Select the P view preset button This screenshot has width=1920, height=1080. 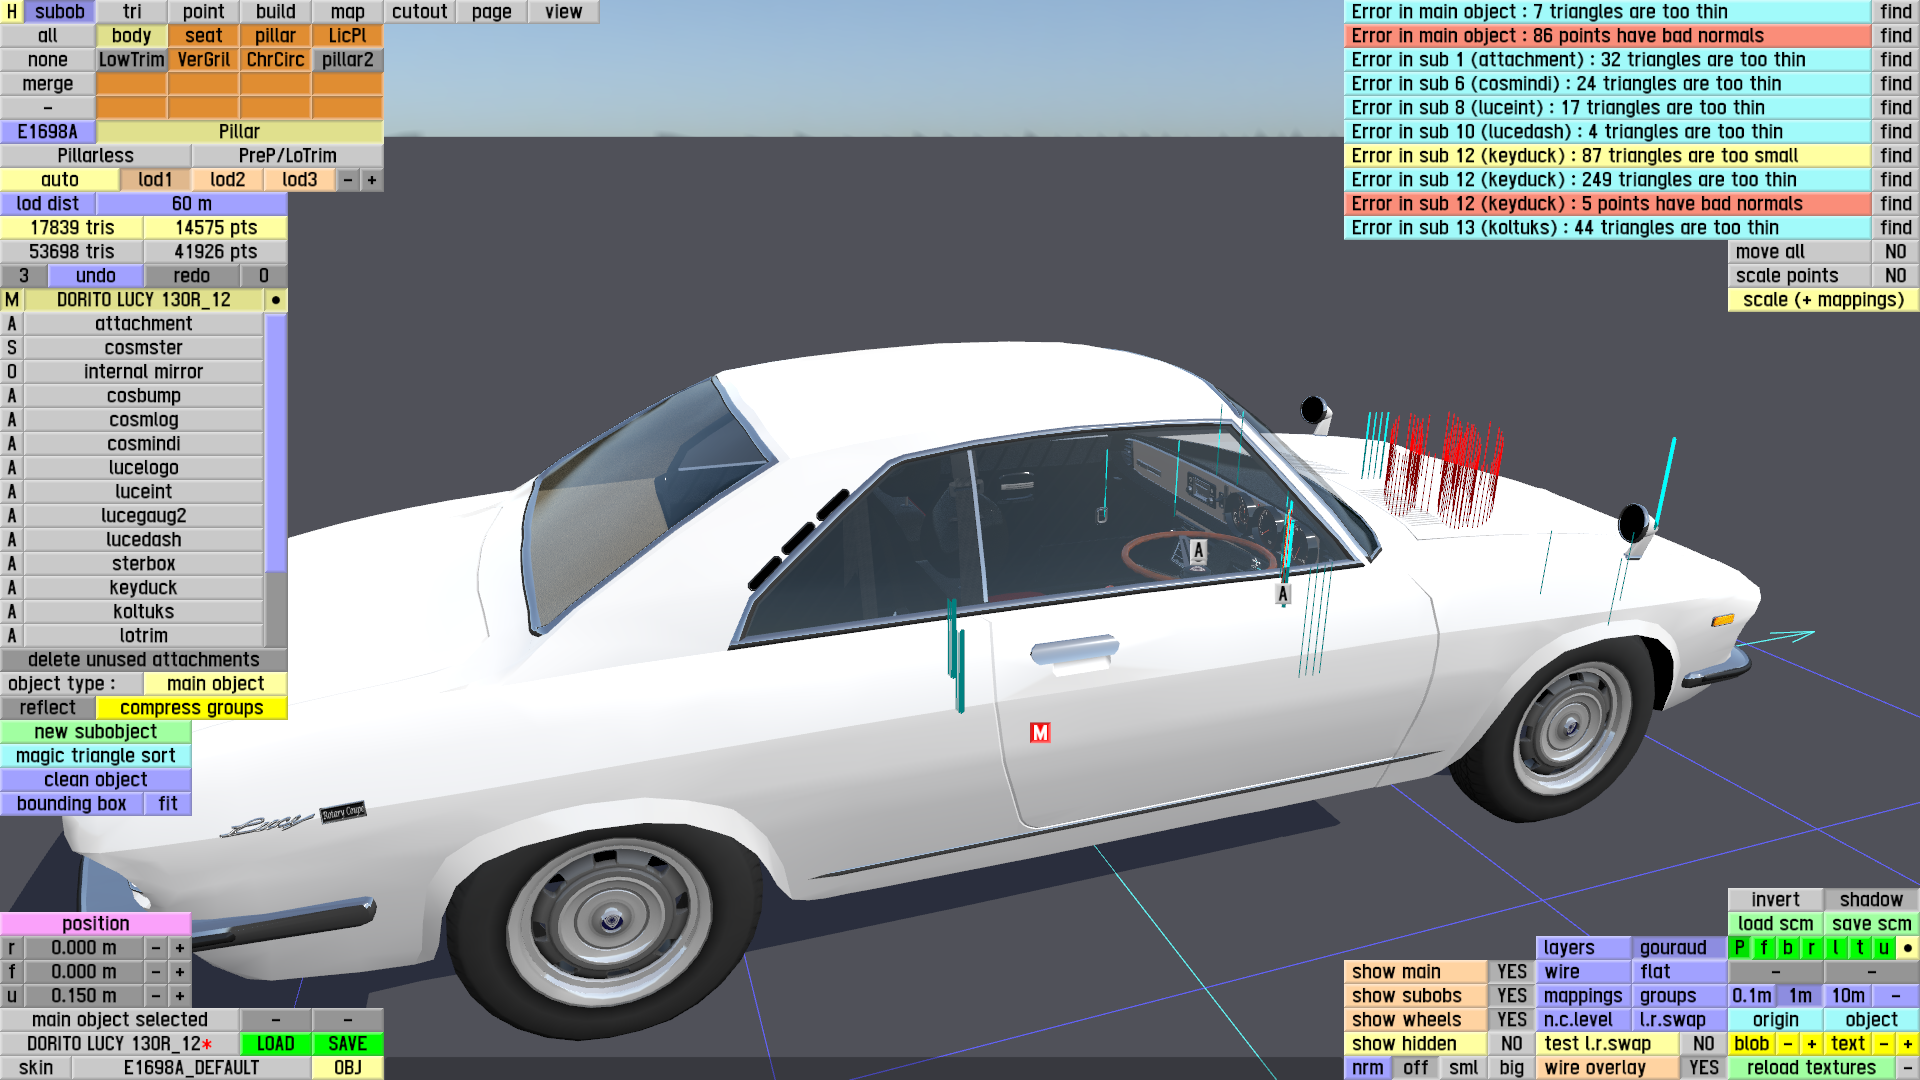1740,948
